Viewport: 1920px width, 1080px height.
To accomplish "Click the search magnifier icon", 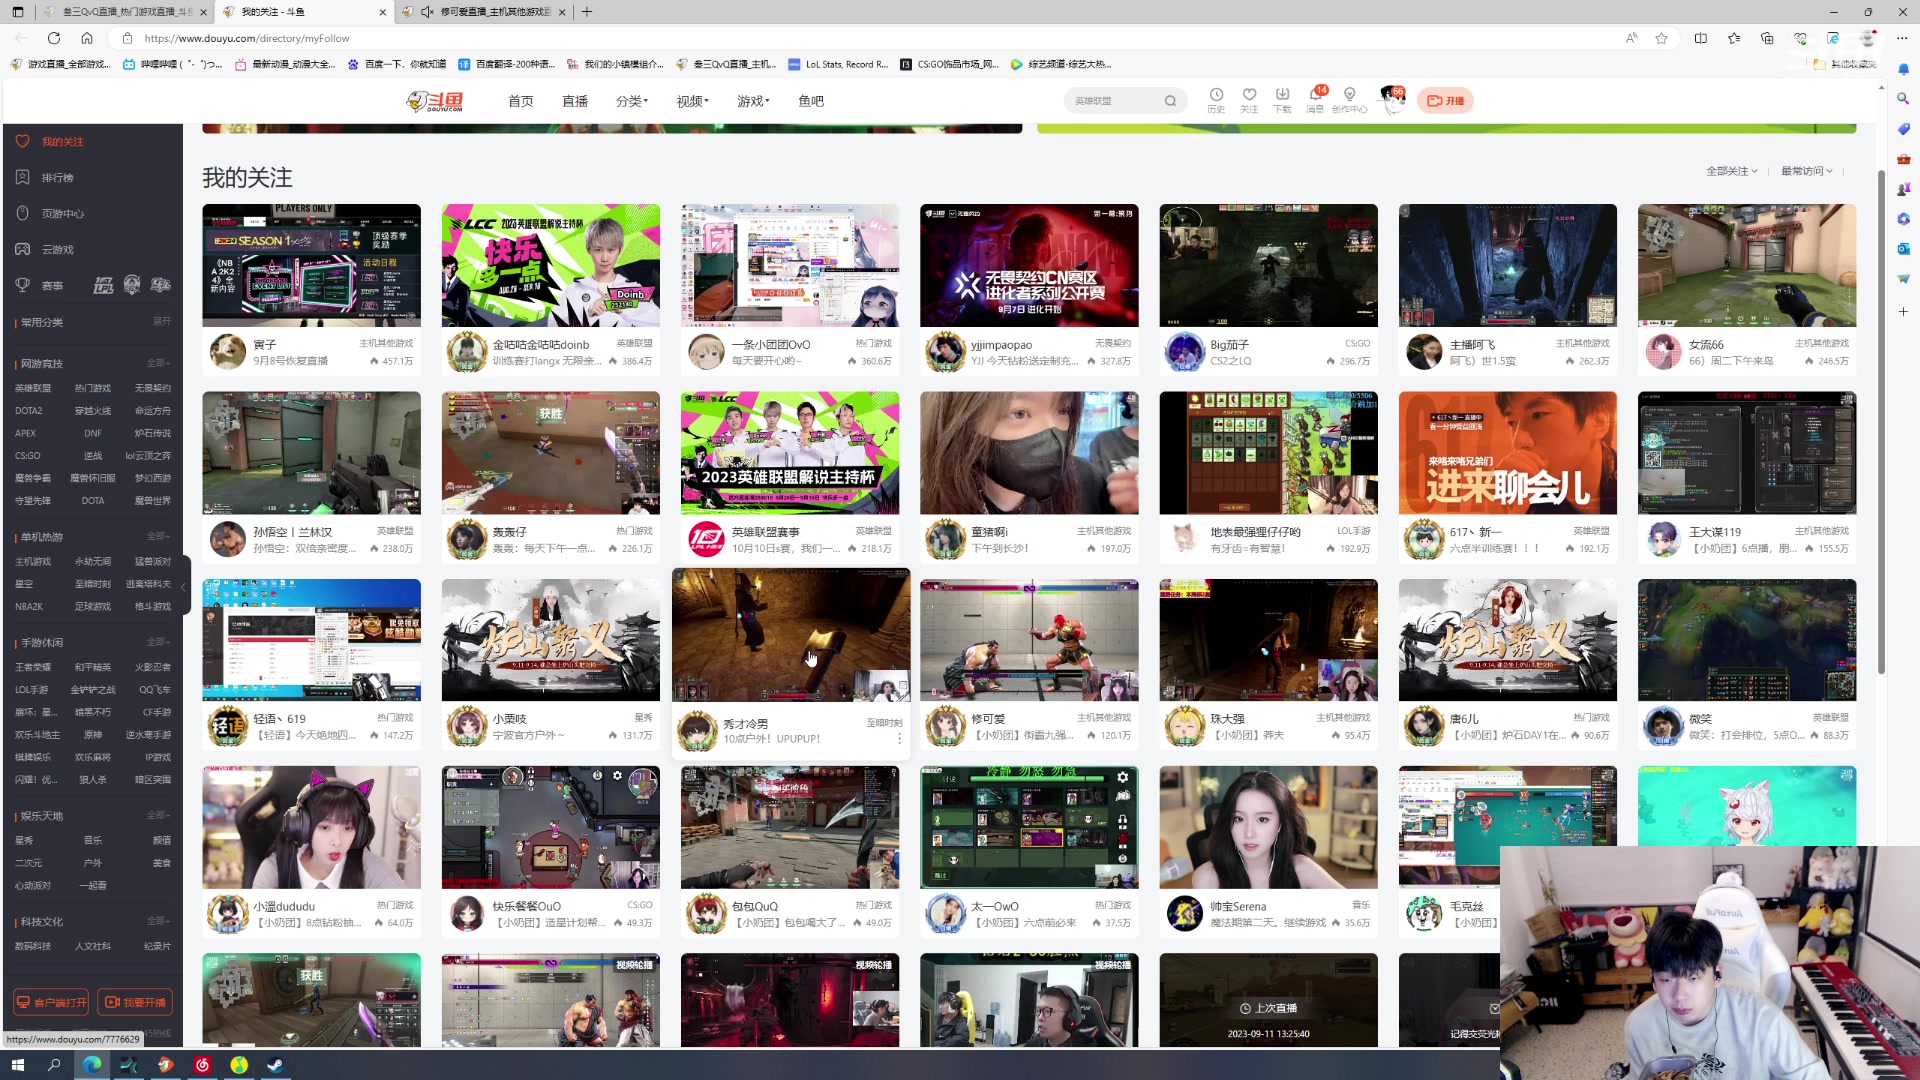I will [x=1170, y=101].
